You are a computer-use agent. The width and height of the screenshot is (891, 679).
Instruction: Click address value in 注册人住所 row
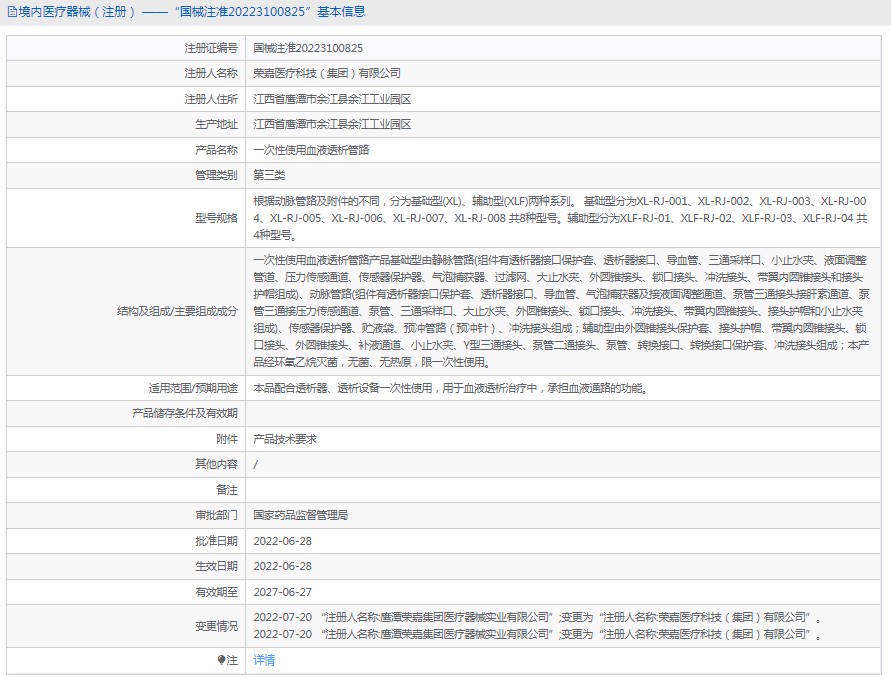click(x=332, y=99)
